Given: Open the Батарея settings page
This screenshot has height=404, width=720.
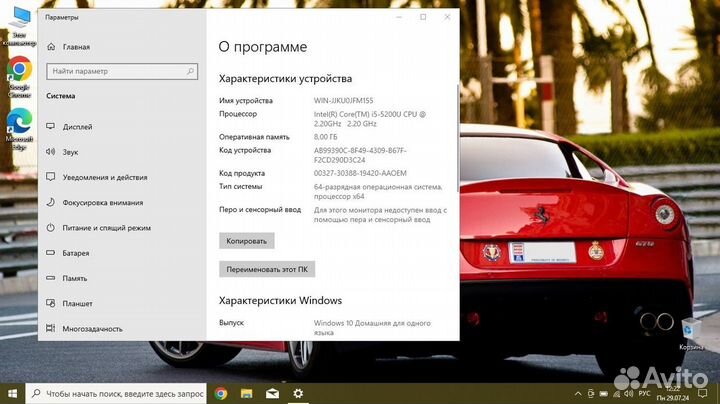Looking at the screenshot, I should coord(68,253).
